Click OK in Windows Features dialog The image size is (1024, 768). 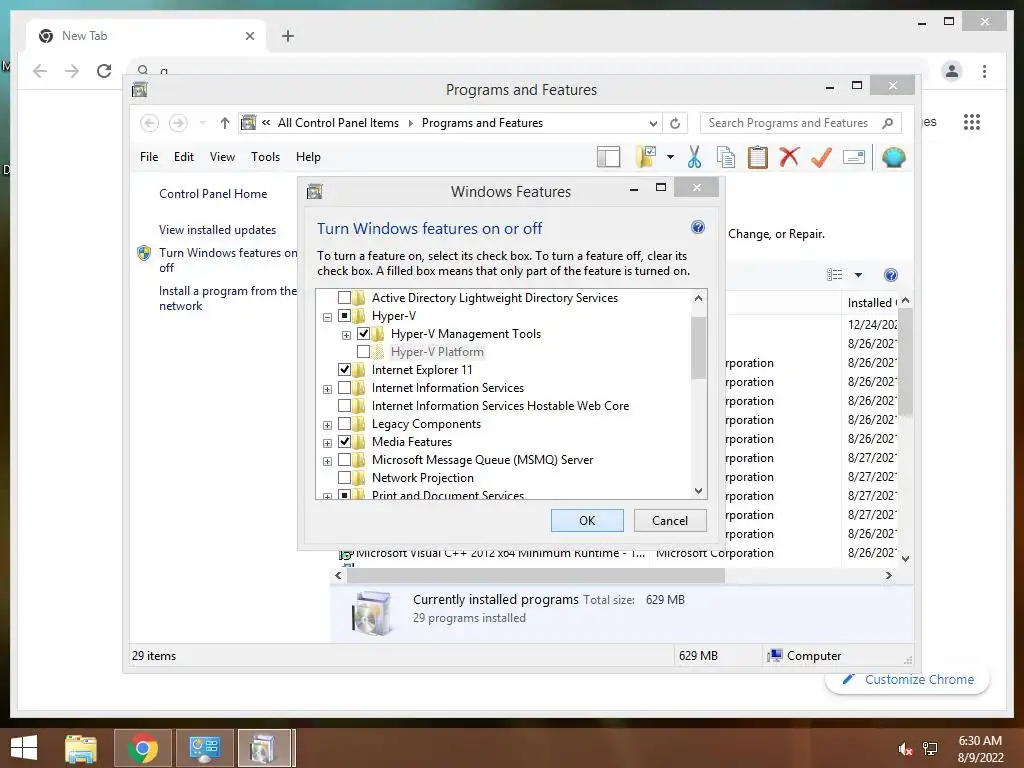(587, 520)
